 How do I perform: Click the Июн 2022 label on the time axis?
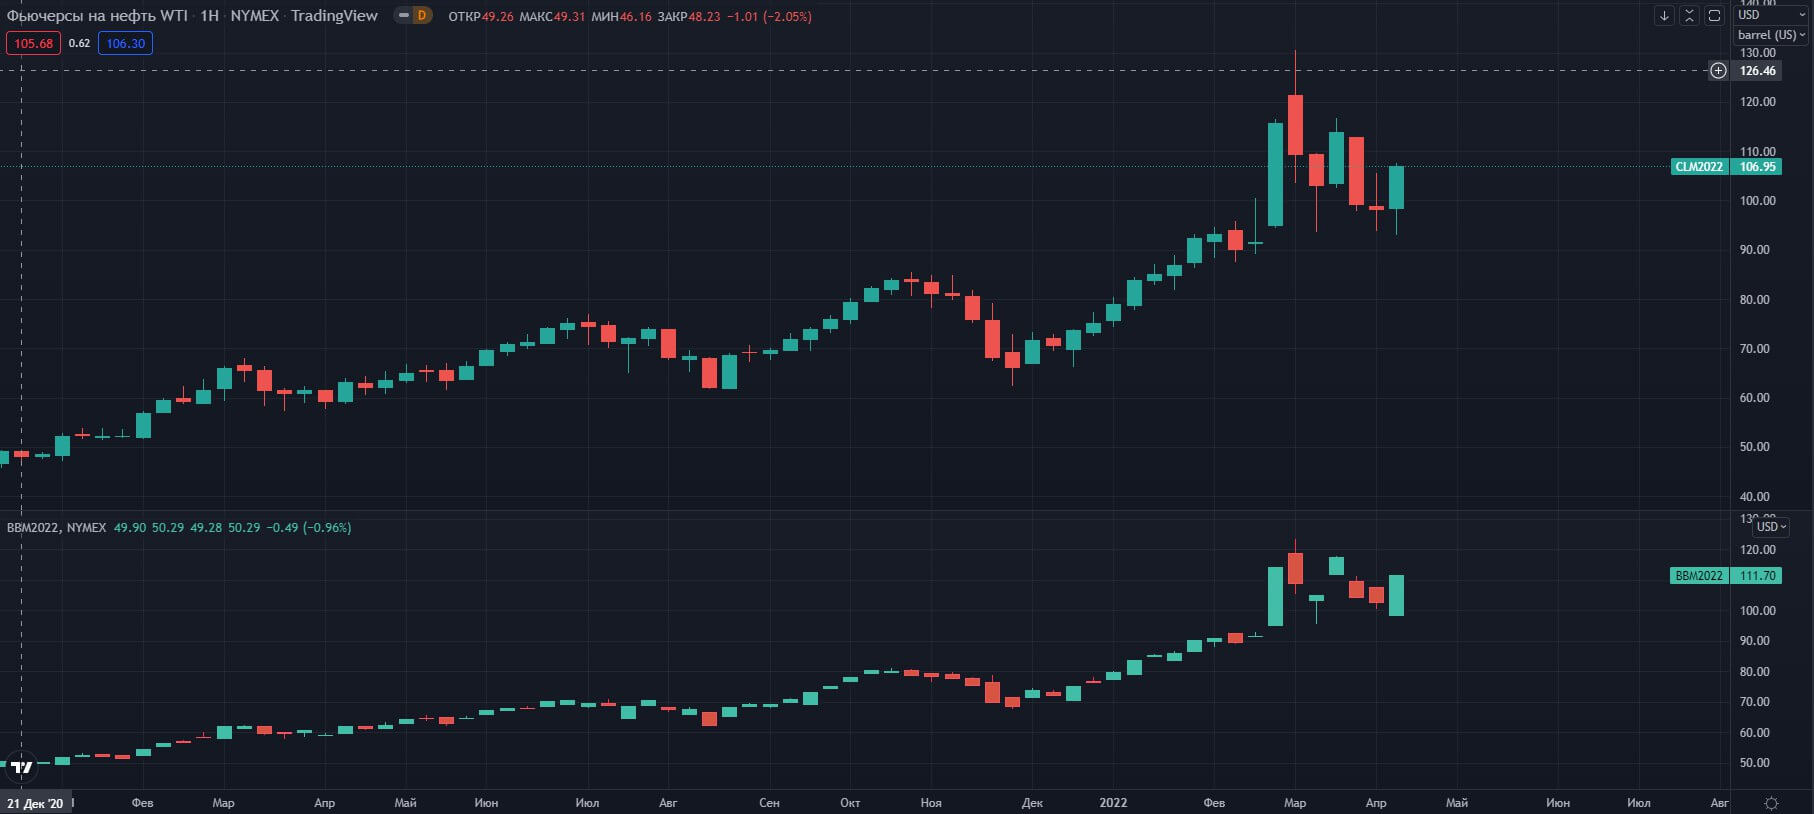point(1558,803)
